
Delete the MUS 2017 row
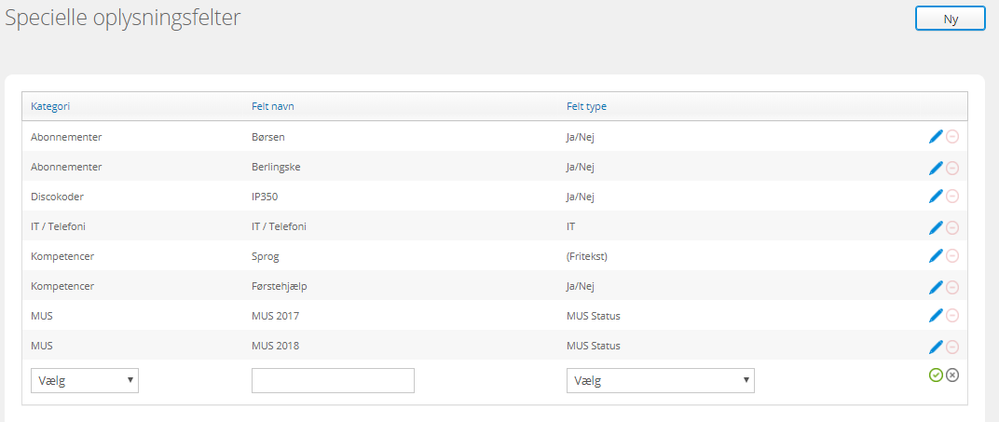click(x=952, y=316)
